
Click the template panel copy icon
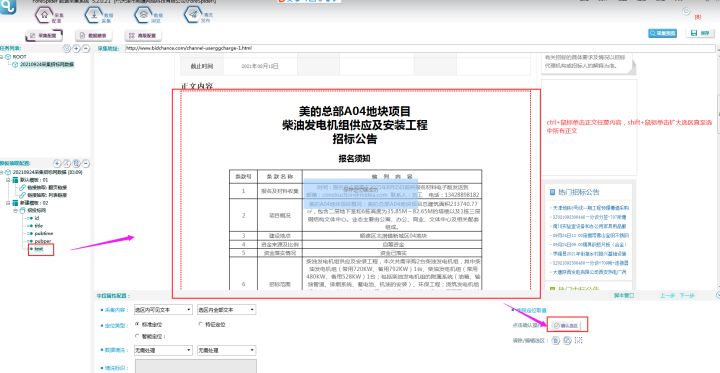[77, 164]
